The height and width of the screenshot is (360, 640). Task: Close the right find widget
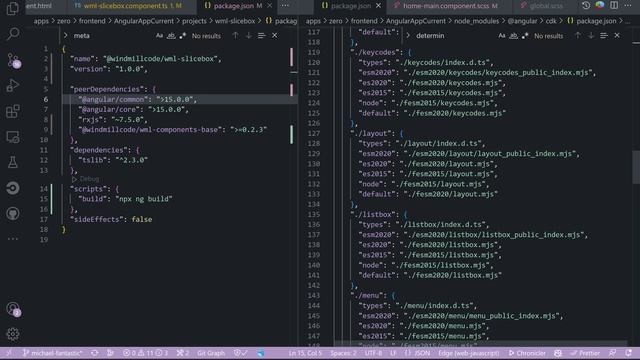[x=617, y=36]
